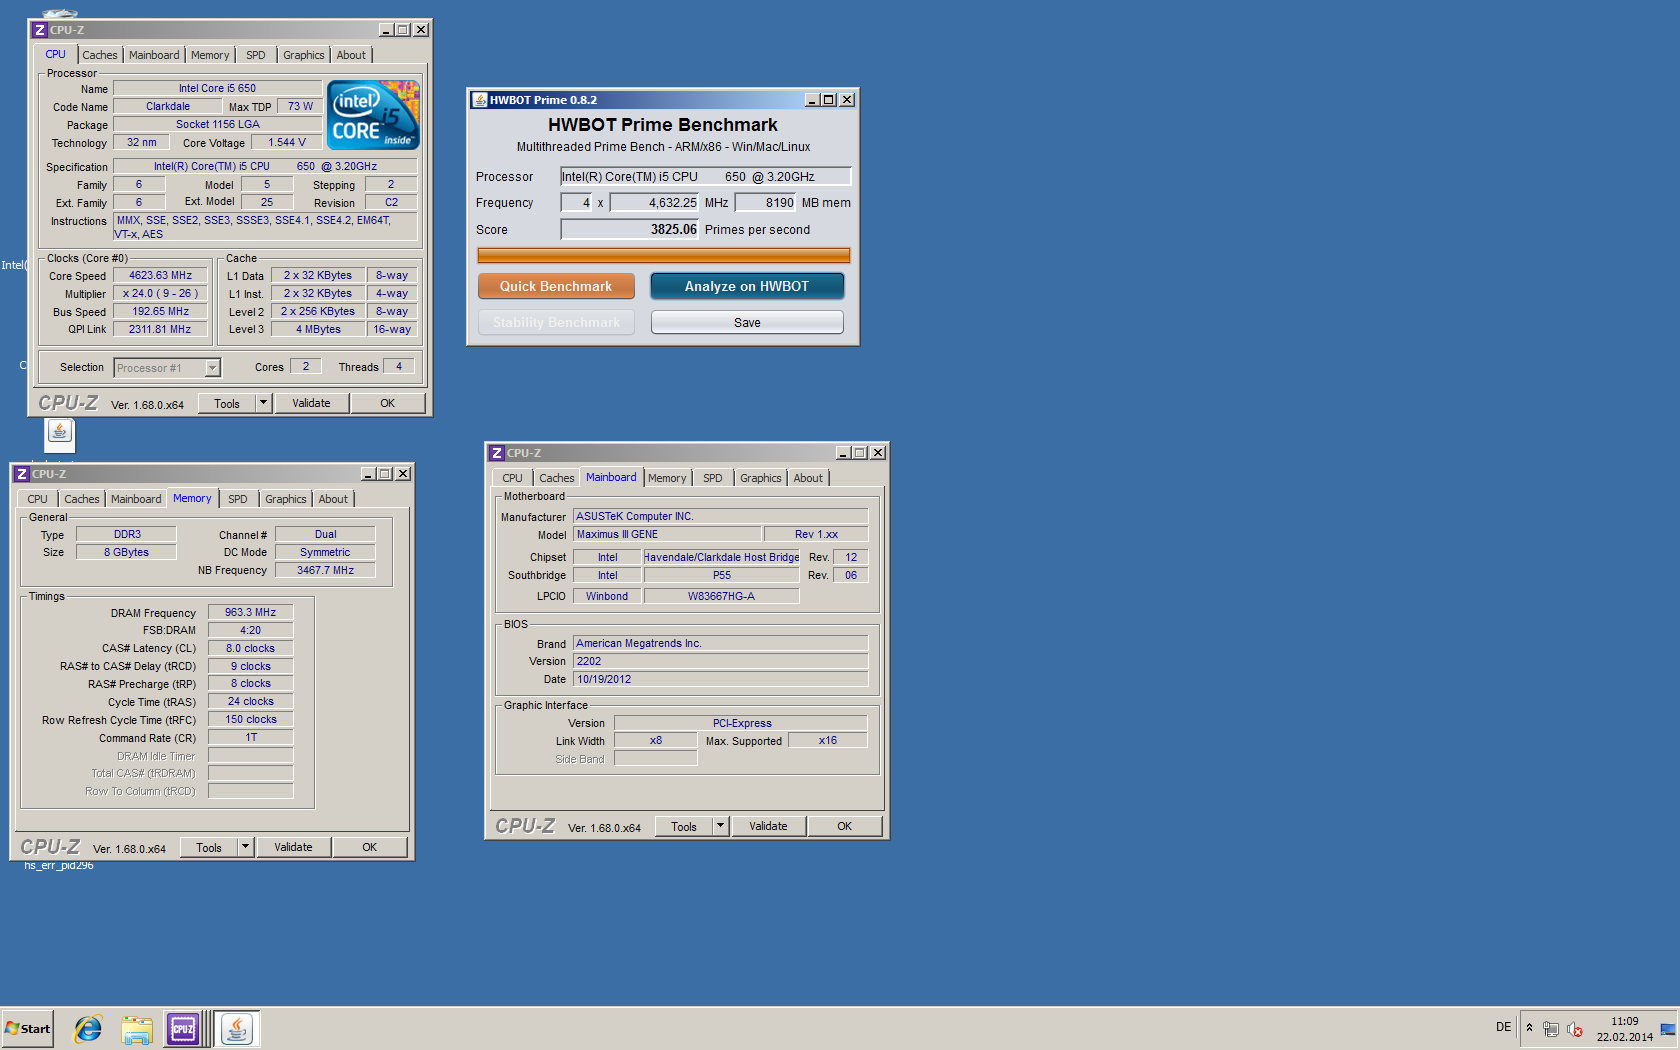The height and width of the screenshot is (1050, 1680).
Task: Click OK in the Memory window
Action: coord(370,847)
